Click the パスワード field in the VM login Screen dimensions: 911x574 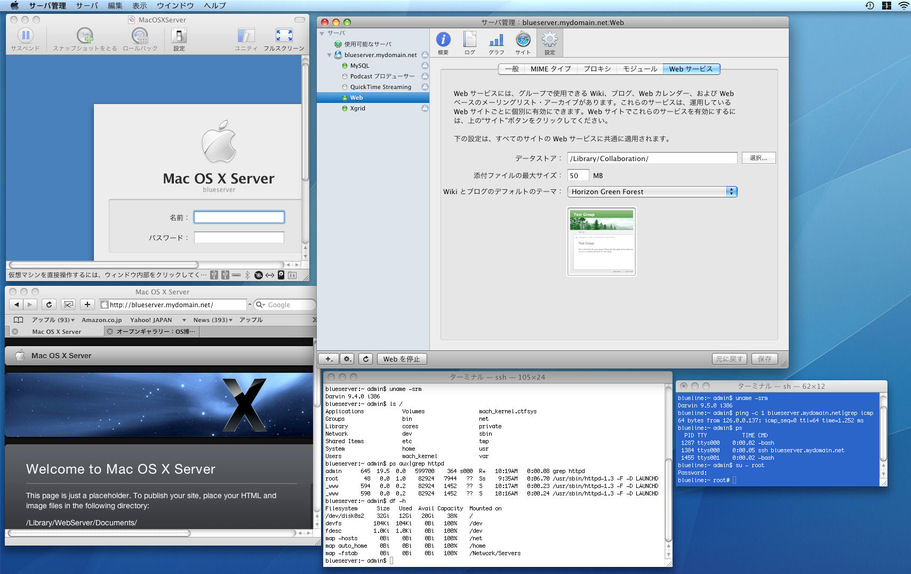239,238
